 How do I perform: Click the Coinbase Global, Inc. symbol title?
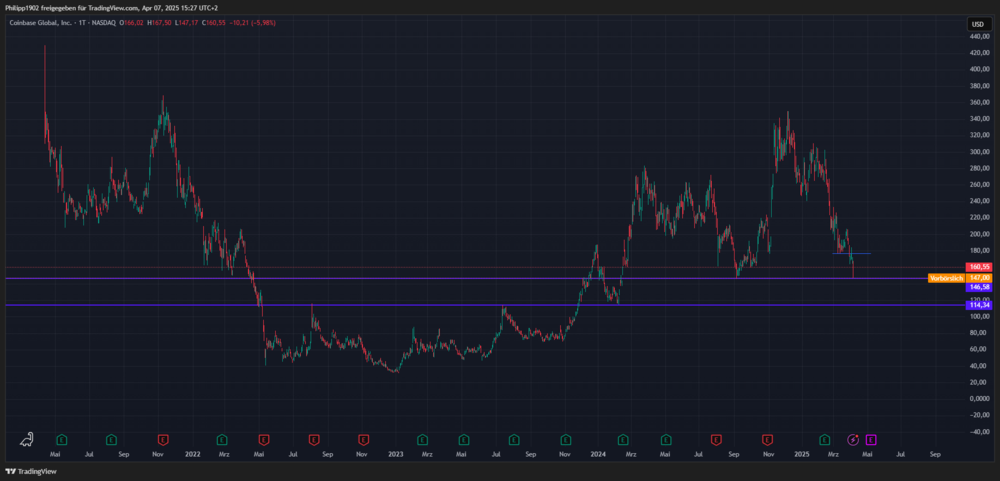(x=47, y=23)
